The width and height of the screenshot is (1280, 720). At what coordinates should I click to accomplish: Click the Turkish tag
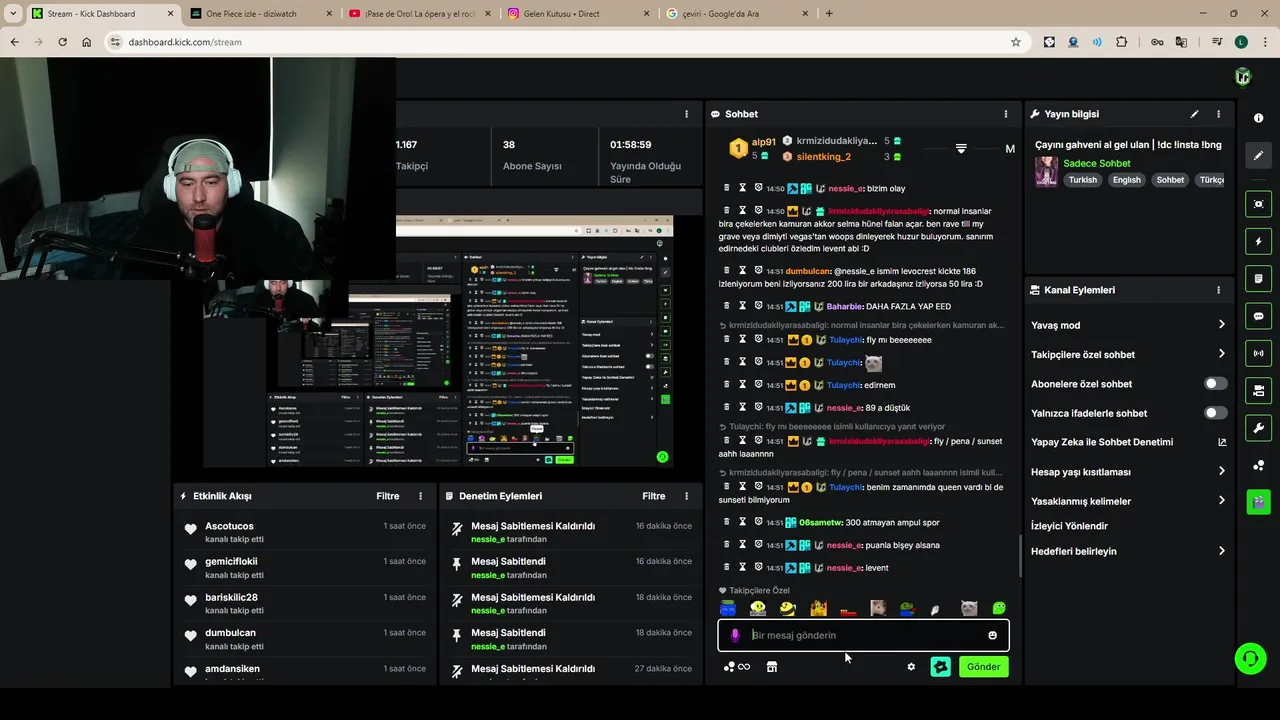tap(1082, 180)
